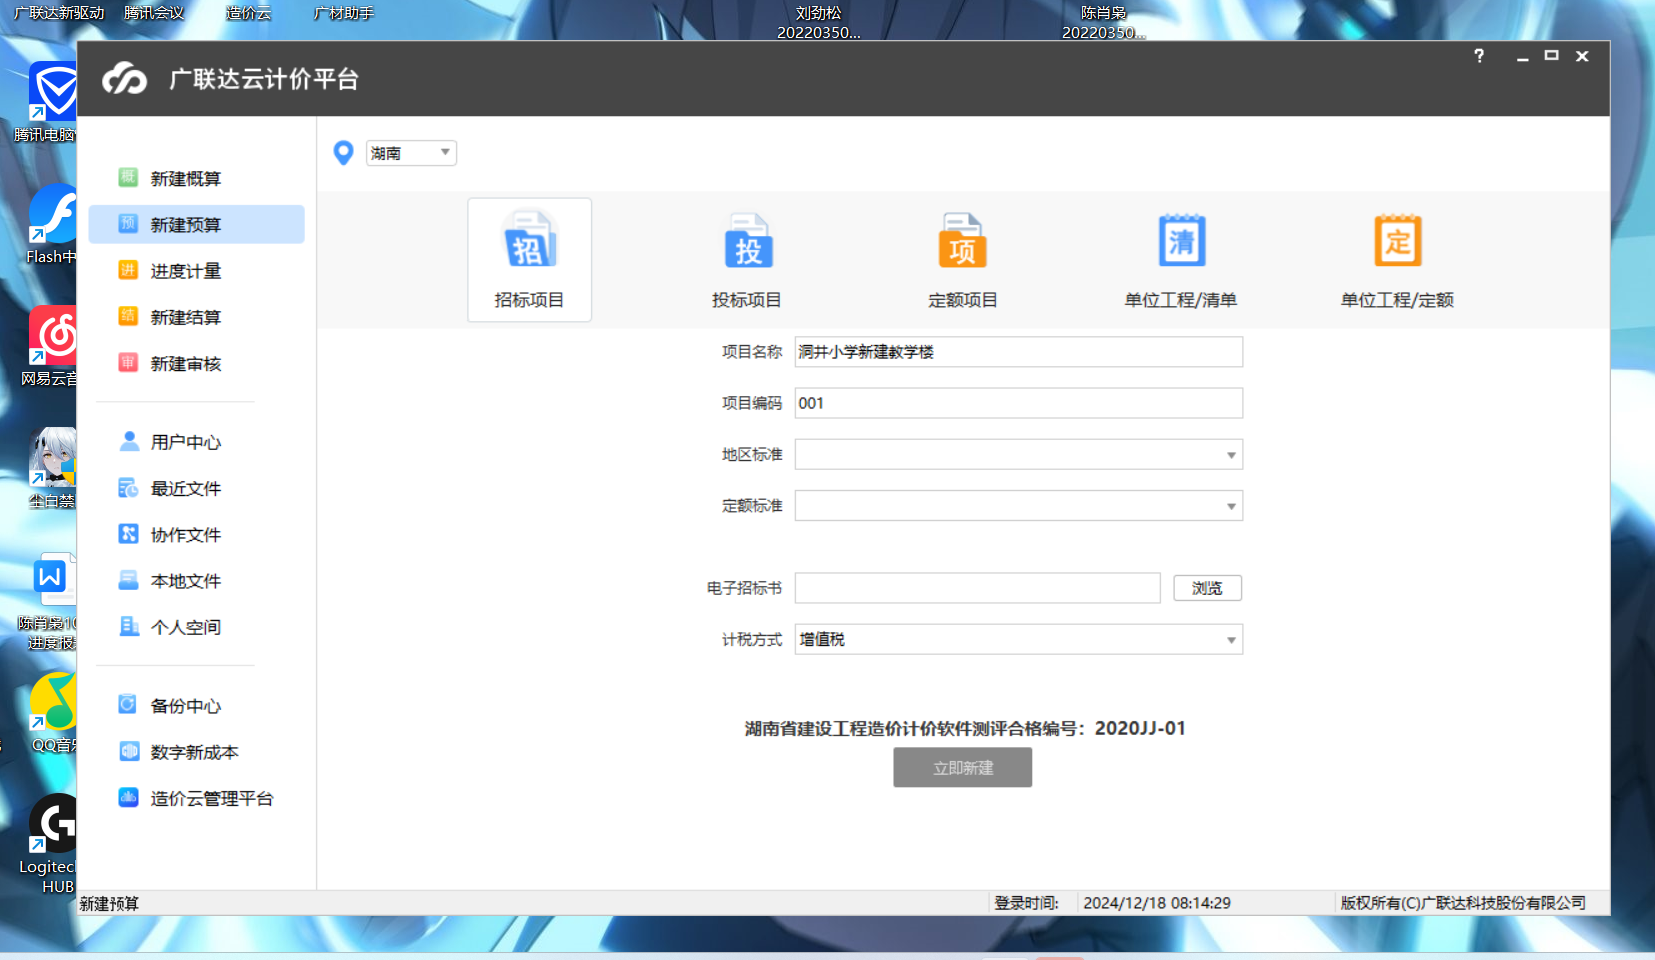Open 新建审核 menu item
Screen dimensions: 1655x960
pos(196,363)
